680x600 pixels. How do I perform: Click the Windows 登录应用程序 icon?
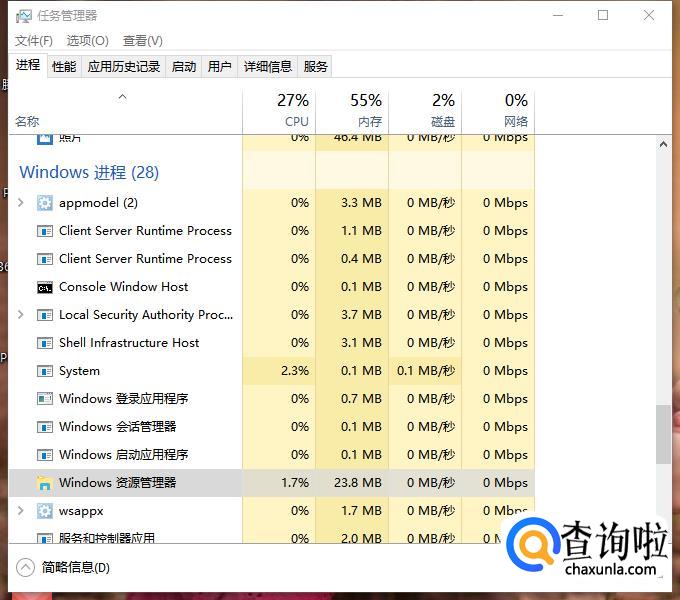[45, 399]
